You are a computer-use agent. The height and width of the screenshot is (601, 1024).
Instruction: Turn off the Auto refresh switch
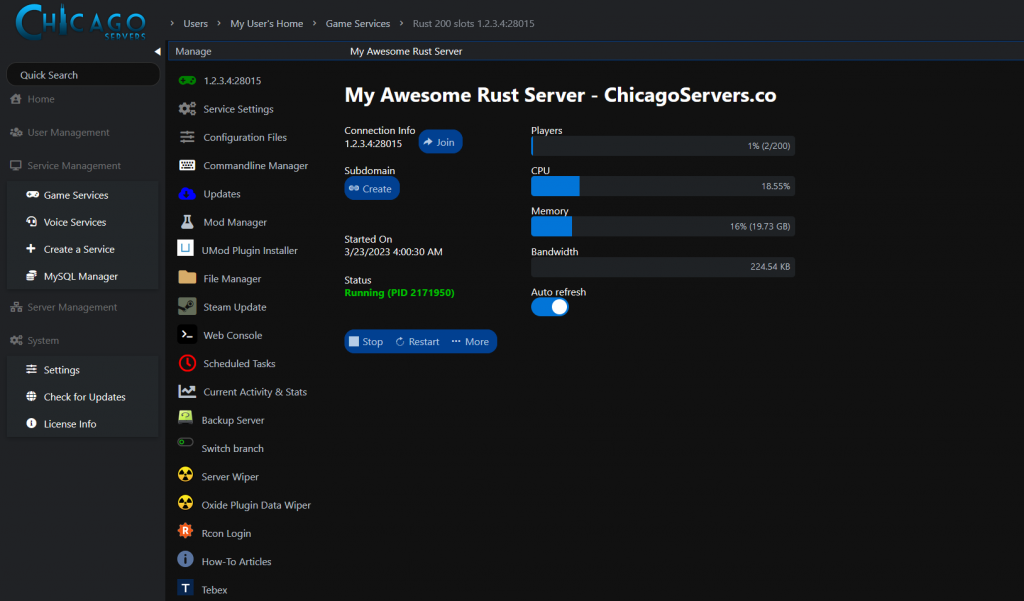550,307
